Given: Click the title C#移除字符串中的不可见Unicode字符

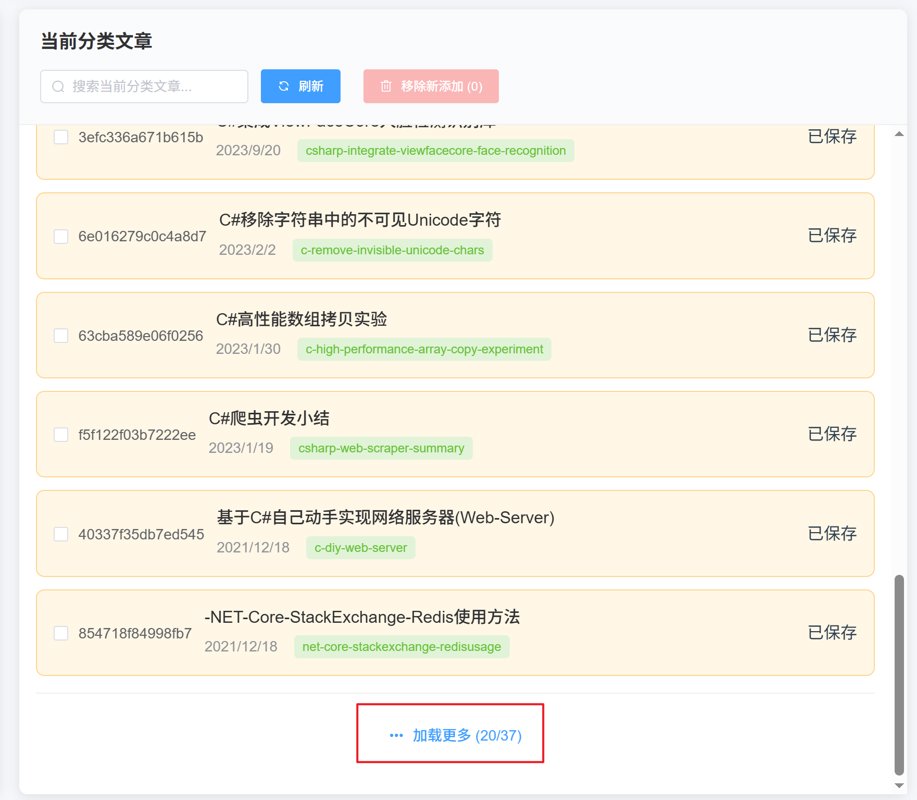Looking at the screenshot, I should pyautogui.click(x=360, y=220).
